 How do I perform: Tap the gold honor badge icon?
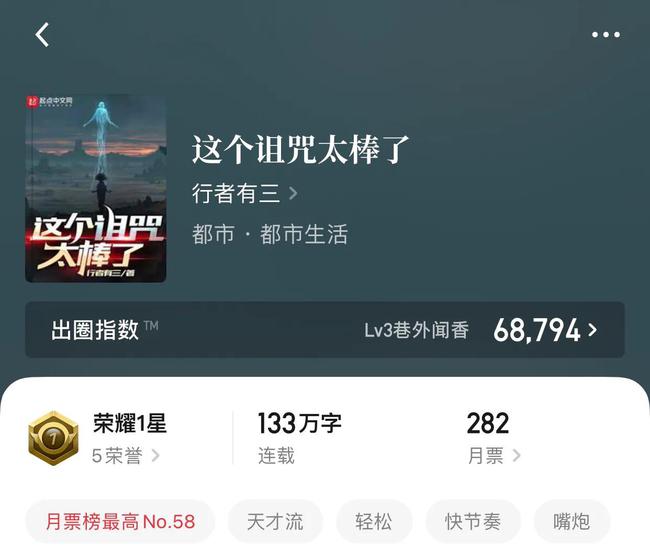click(53, 438)
